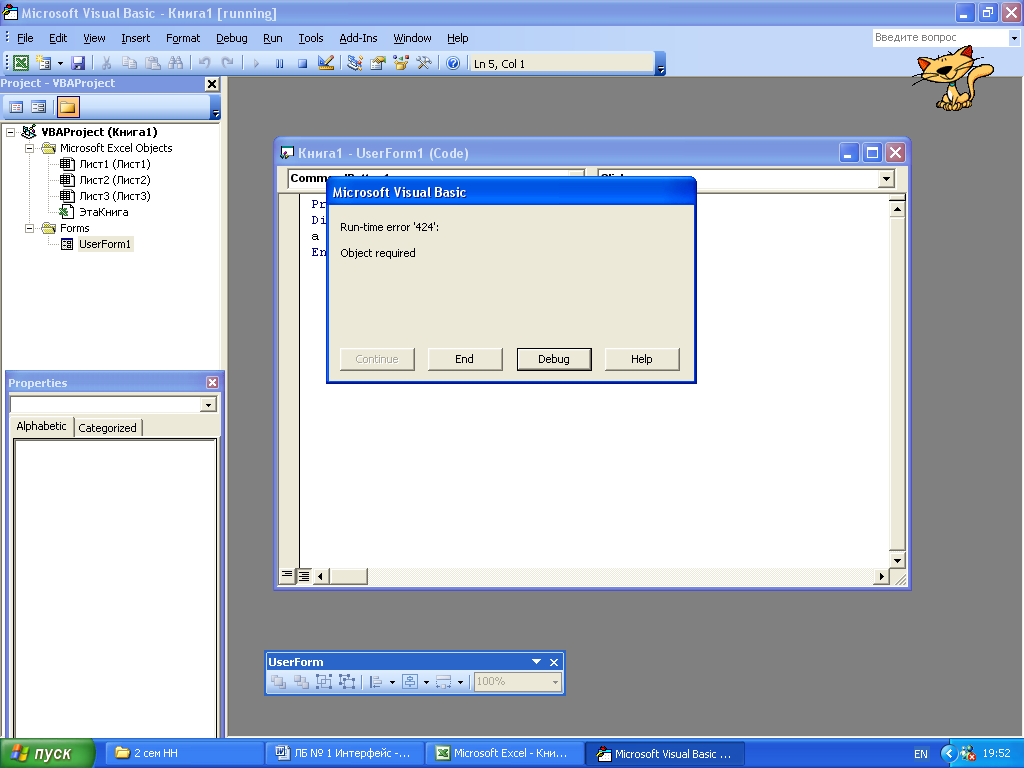Select ЭтаКнига in project tree
The image size is (1024, 768).
pos(103,212)
